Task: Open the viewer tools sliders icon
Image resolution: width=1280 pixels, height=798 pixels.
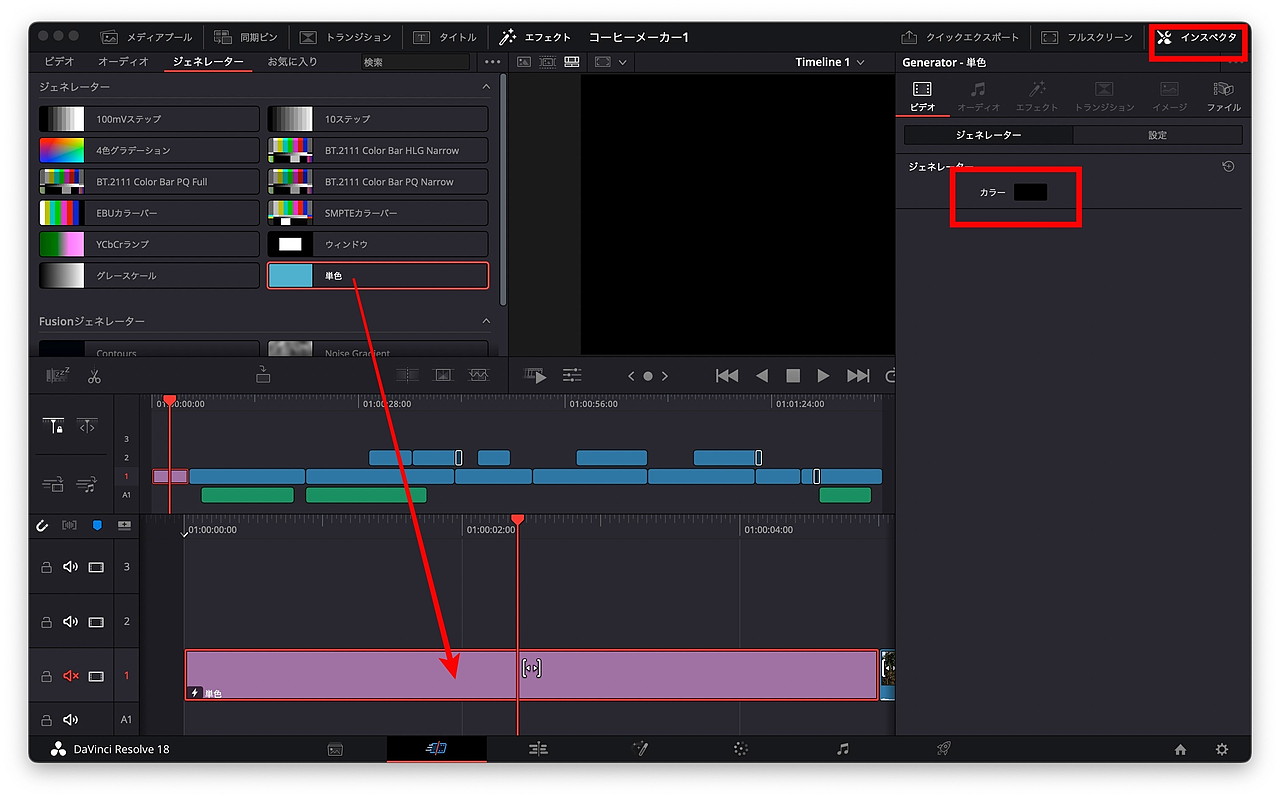Action: (572, 376)
